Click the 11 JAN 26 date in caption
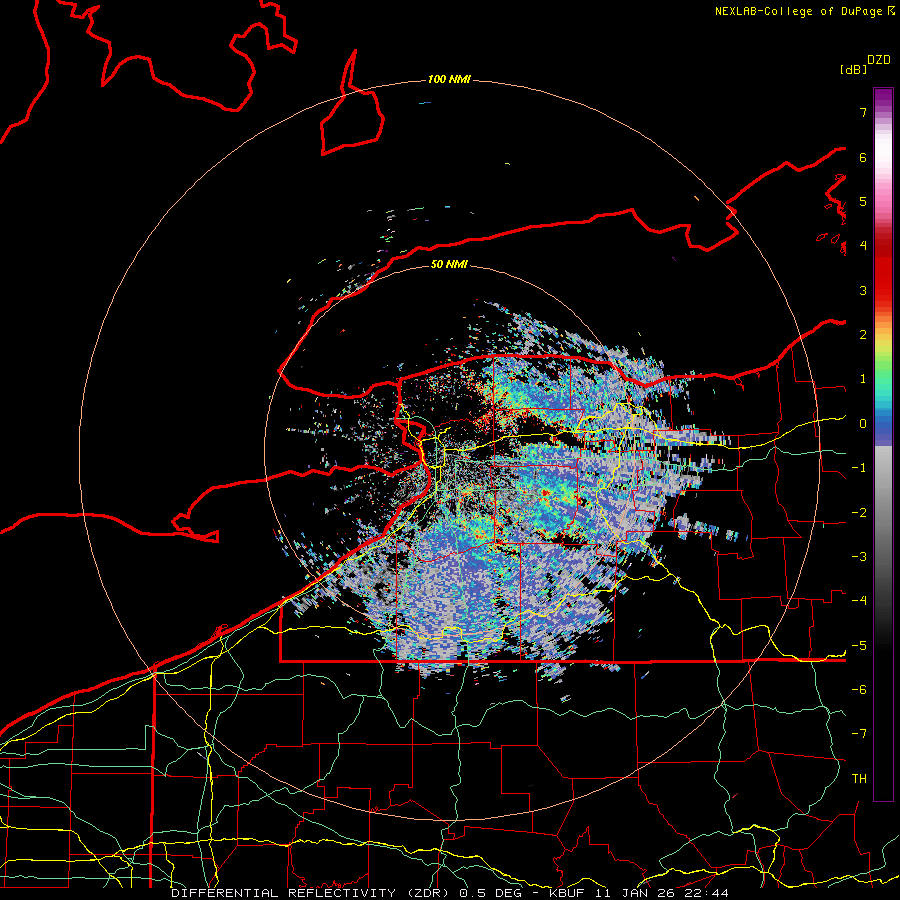 pos(636,893)
